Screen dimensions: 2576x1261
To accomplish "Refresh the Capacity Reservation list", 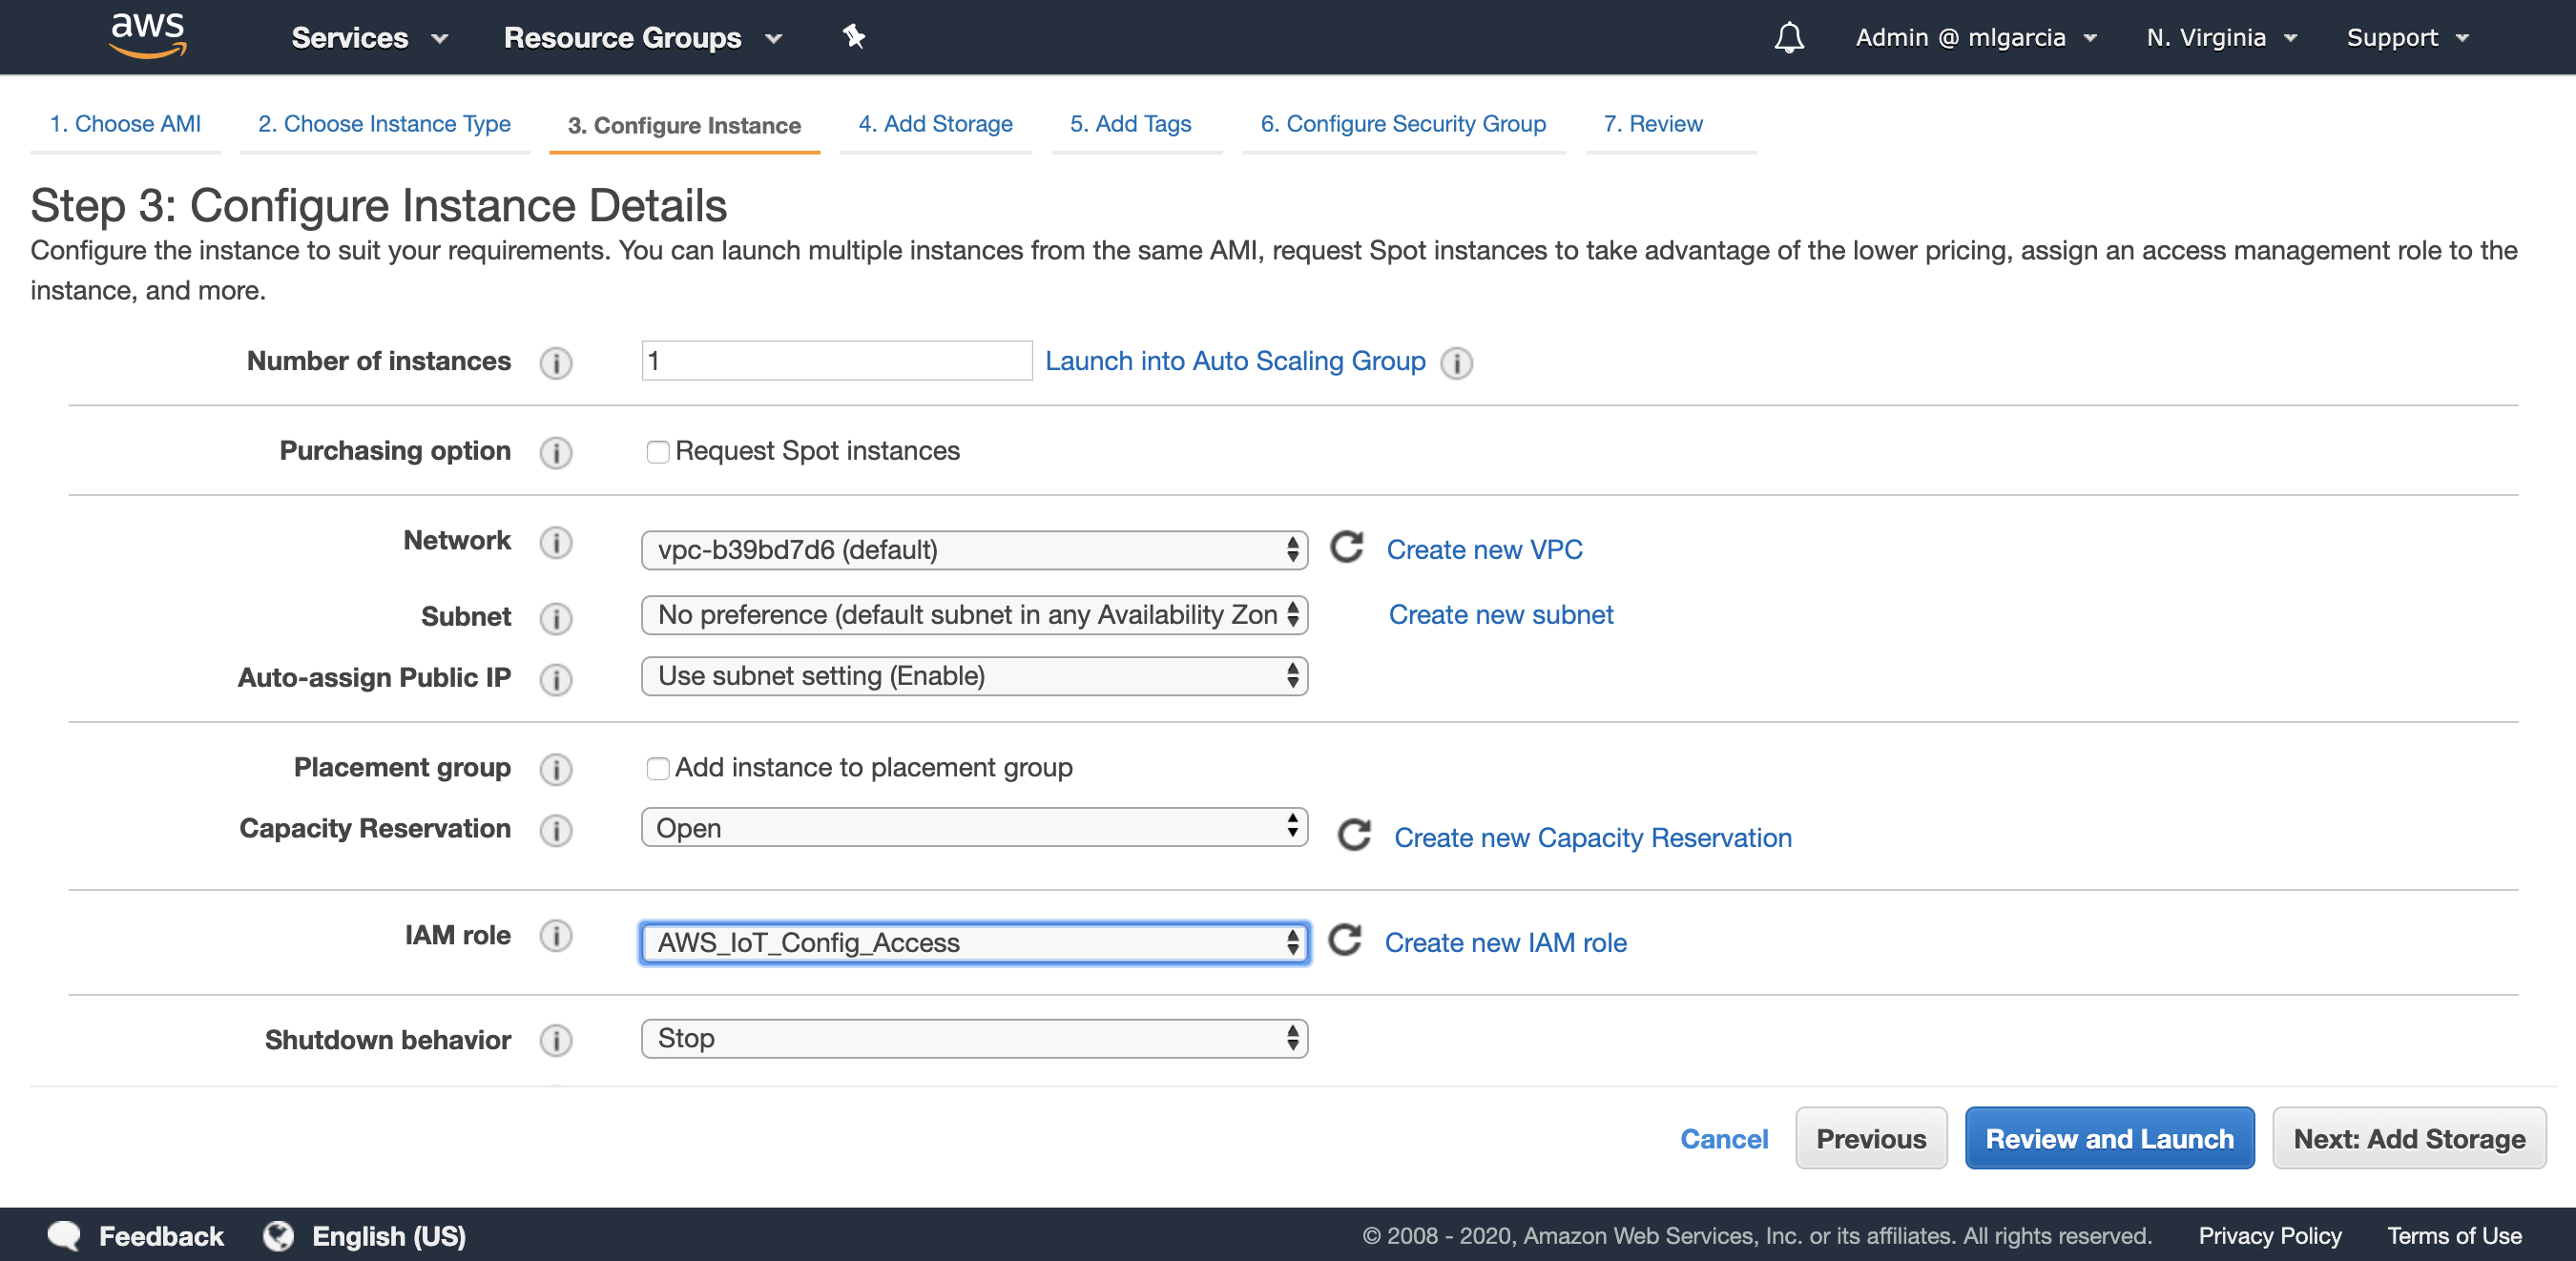I will click(x=1354, y=836).
